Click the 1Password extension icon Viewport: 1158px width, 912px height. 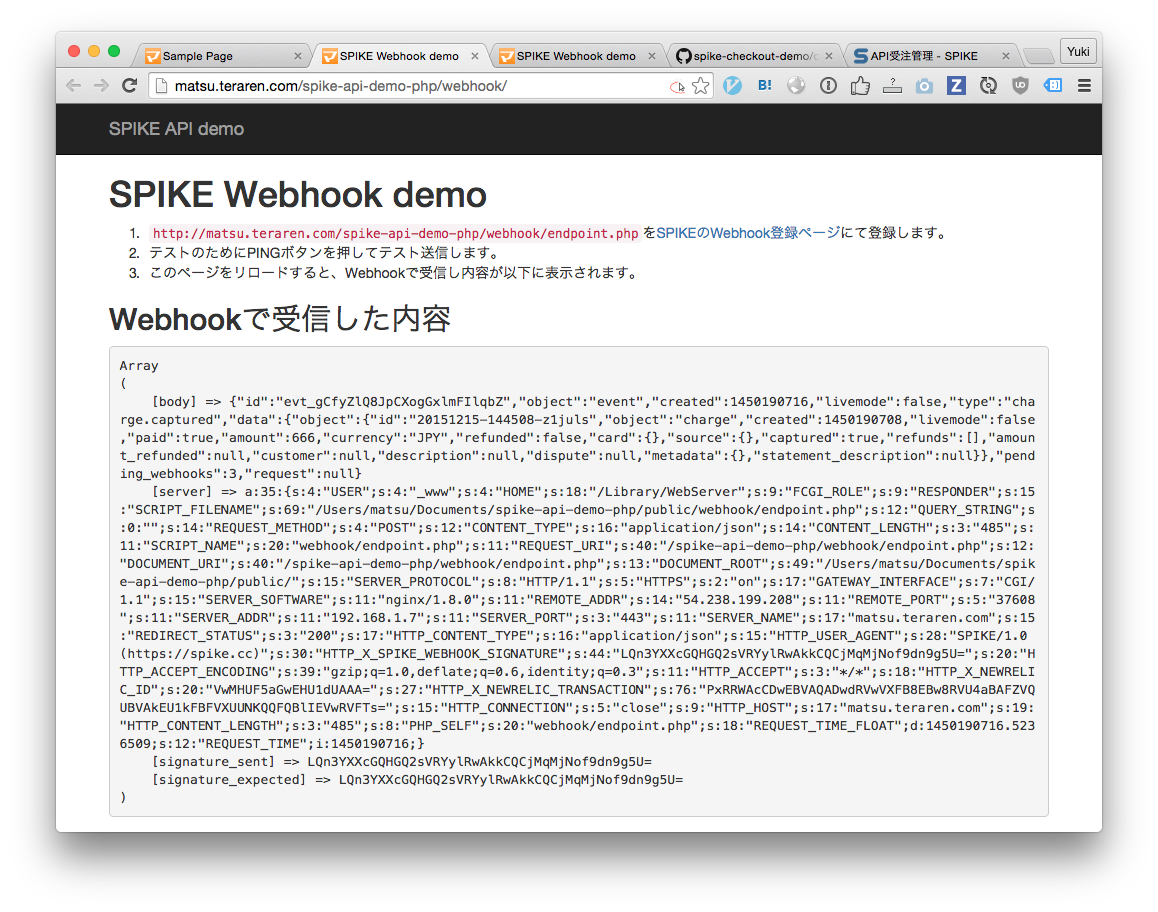tap(828, 86)
